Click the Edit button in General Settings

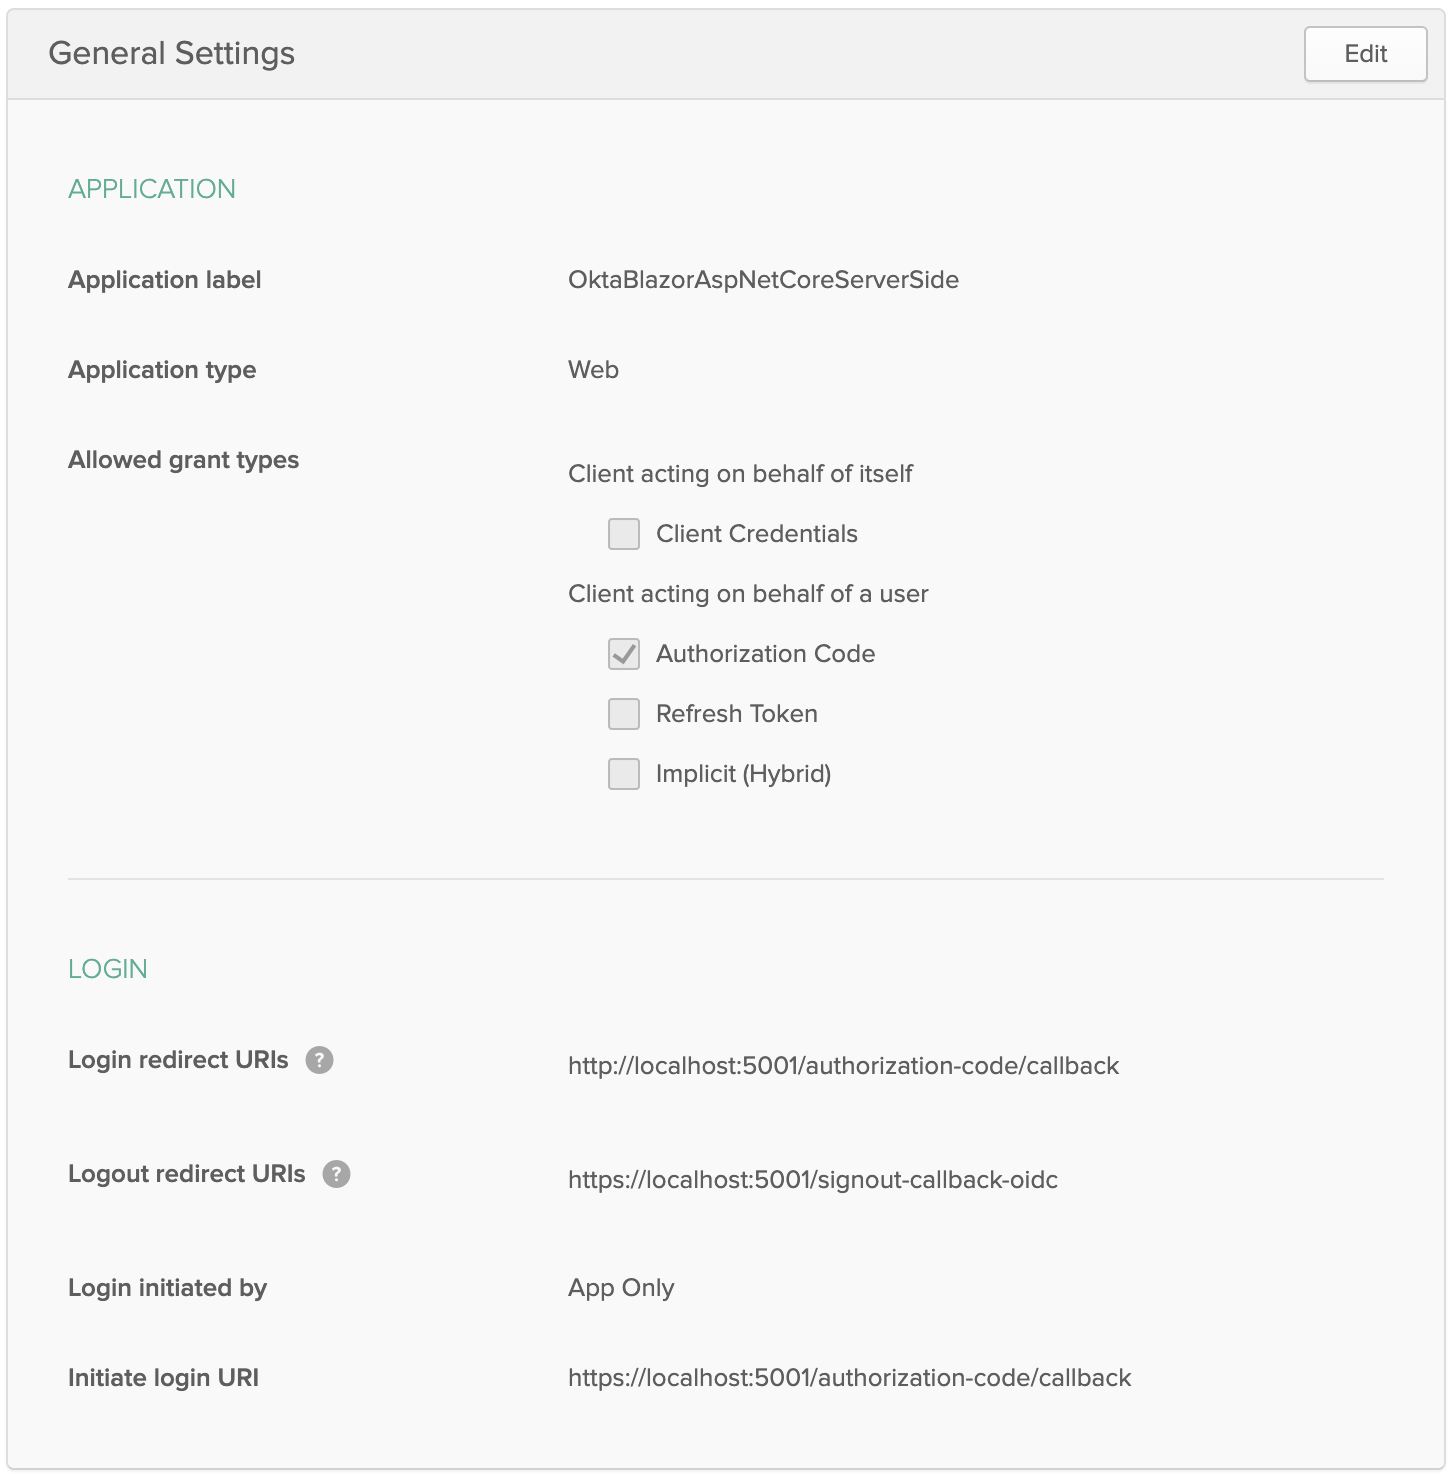(x=1364, y=54)
